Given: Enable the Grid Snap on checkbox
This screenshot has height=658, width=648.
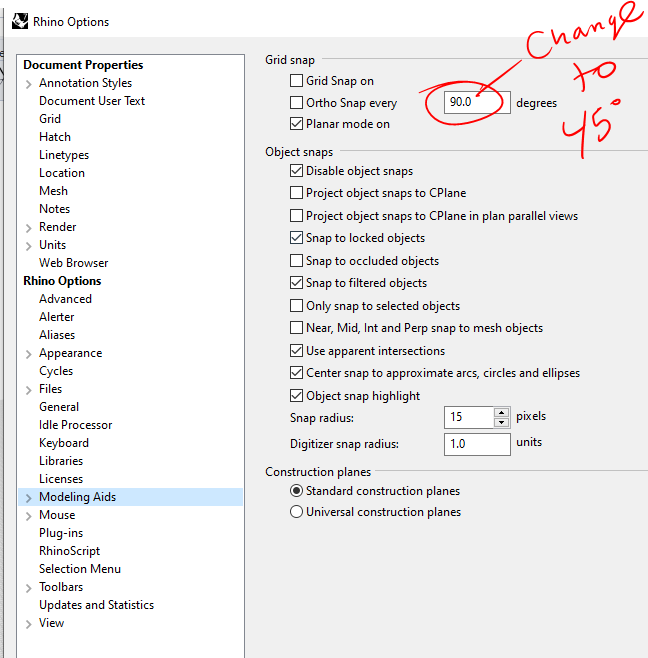Looking at the screenshot, I should pyautogui.click(x=296, y=80).
